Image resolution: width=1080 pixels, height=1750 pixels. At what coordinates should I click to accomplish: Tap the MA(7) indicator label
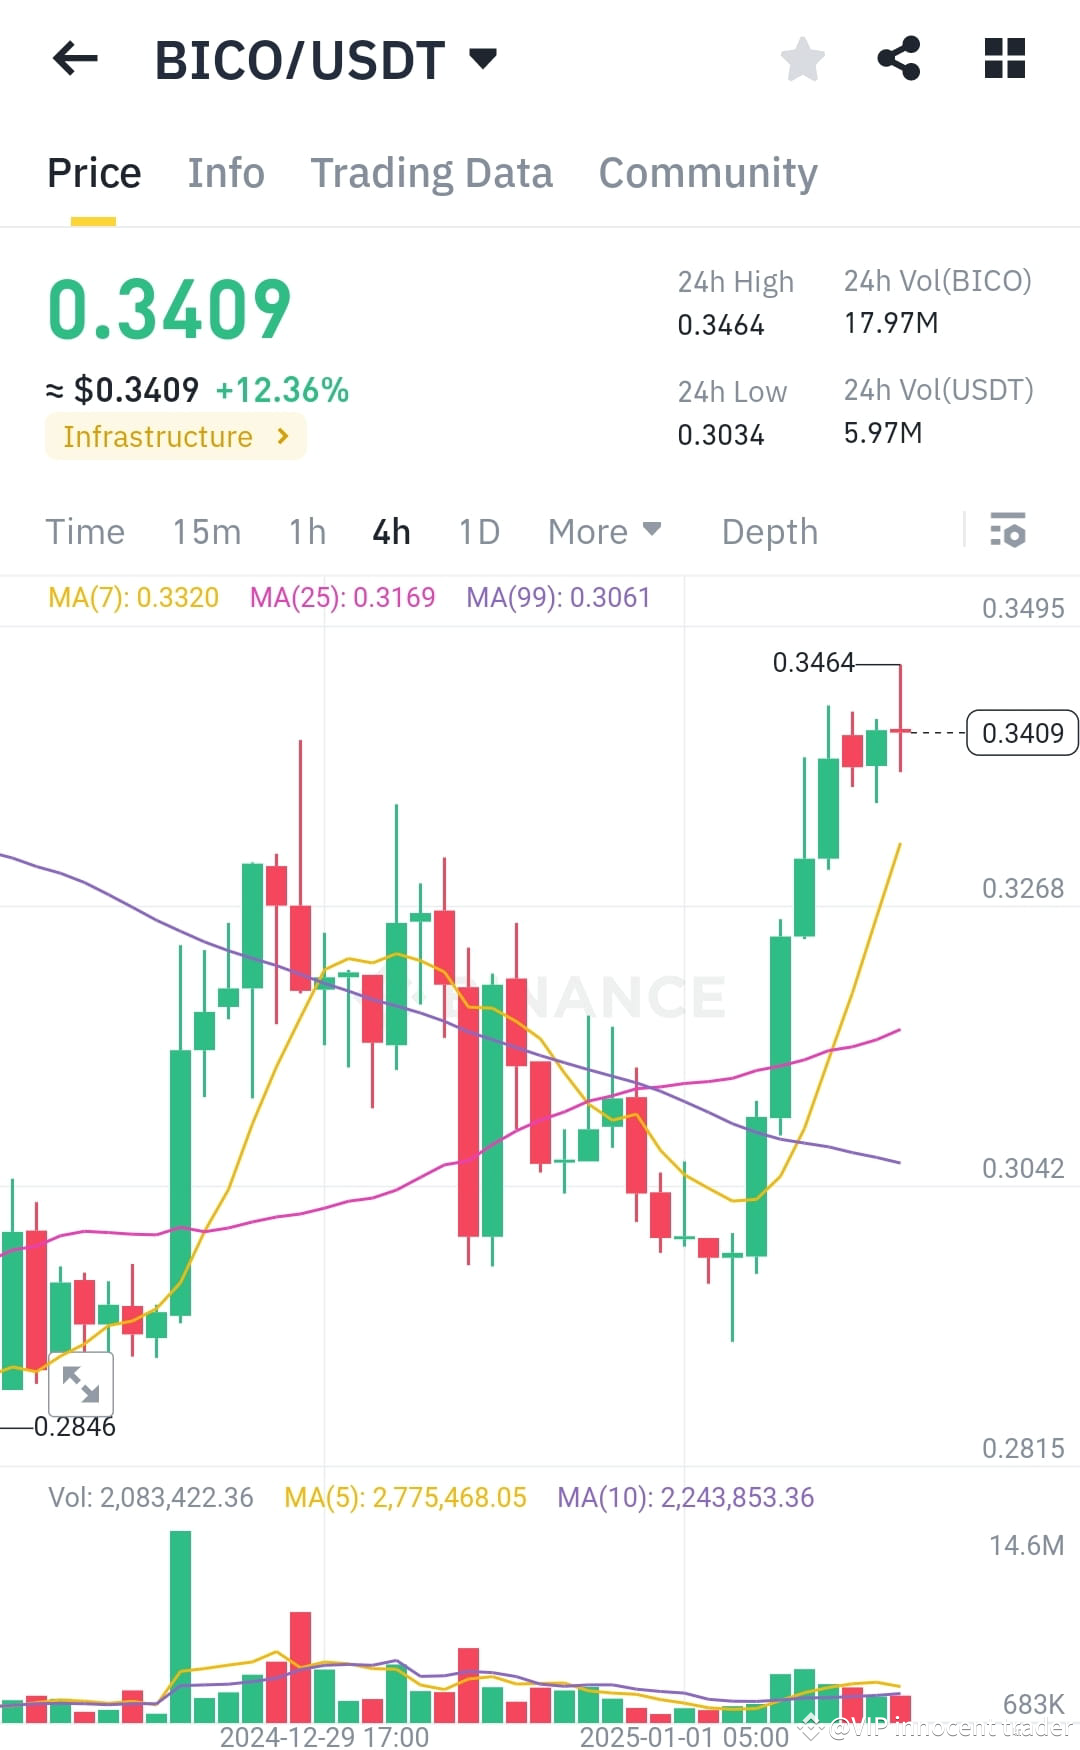click(x=133, y=597)
